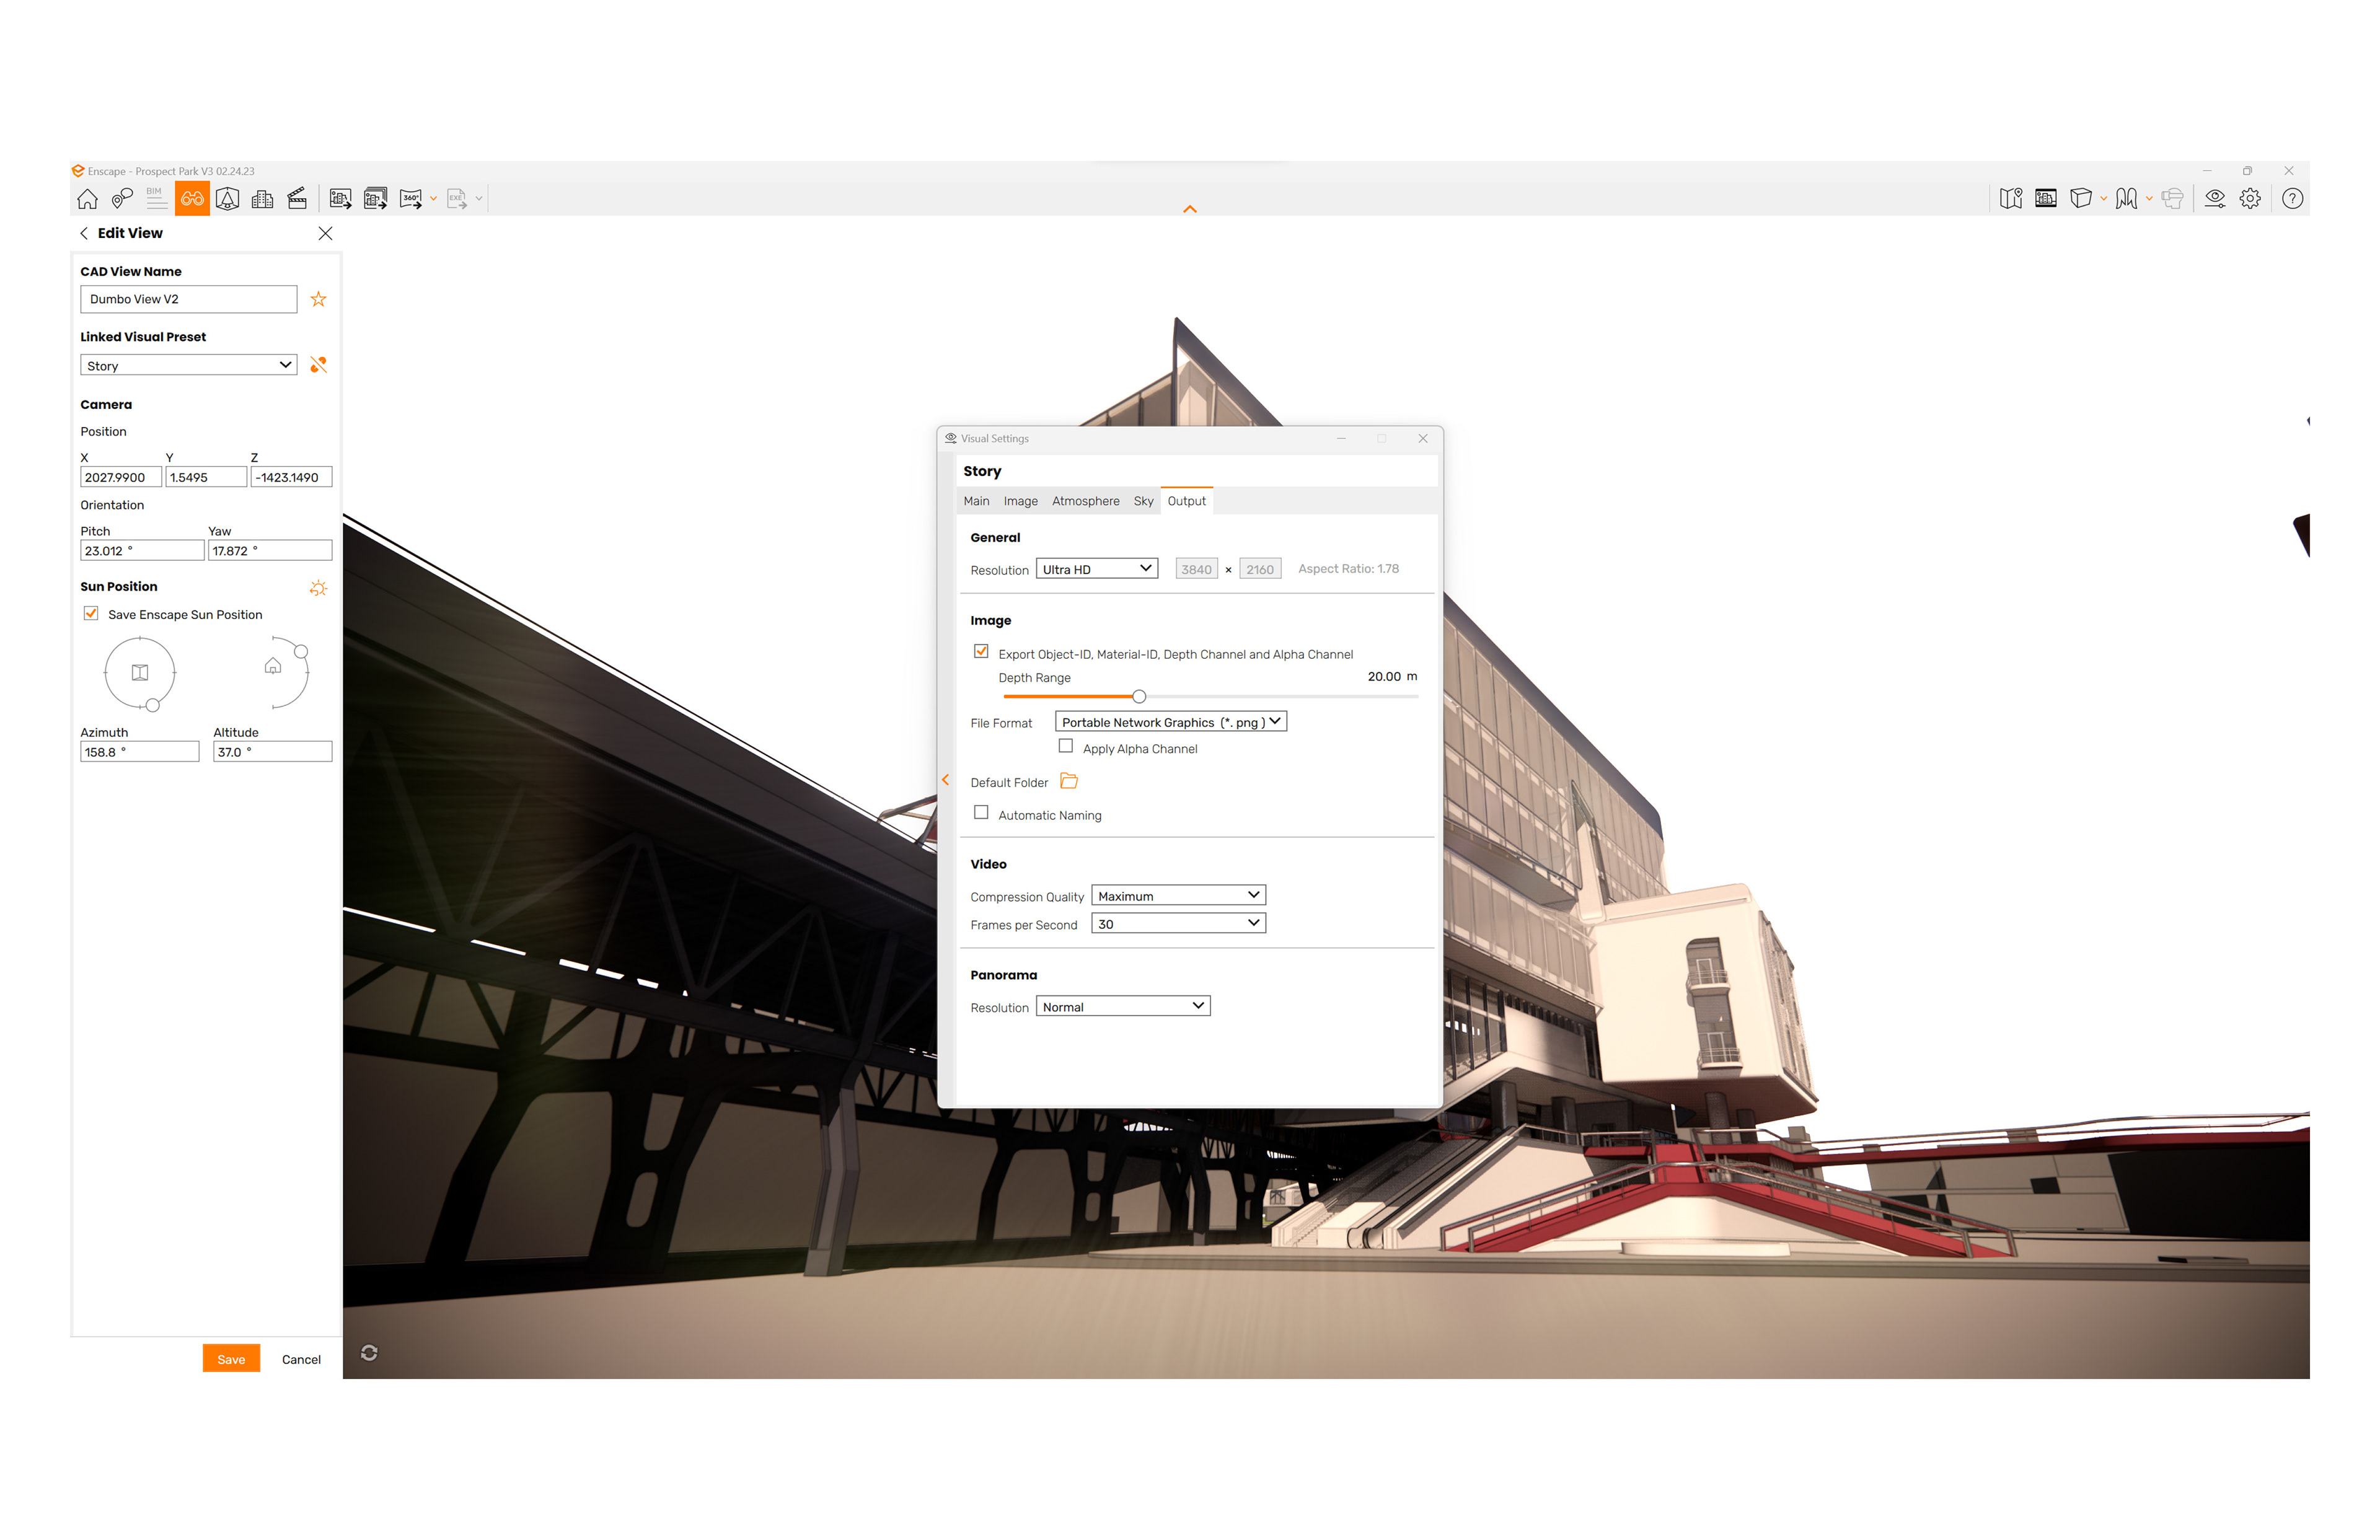Image resolution: width=2380 pixels, height=1540 pixels.
Task: Enable the Apply Alpha Channel checkbox
Action: coord(1065,746)
